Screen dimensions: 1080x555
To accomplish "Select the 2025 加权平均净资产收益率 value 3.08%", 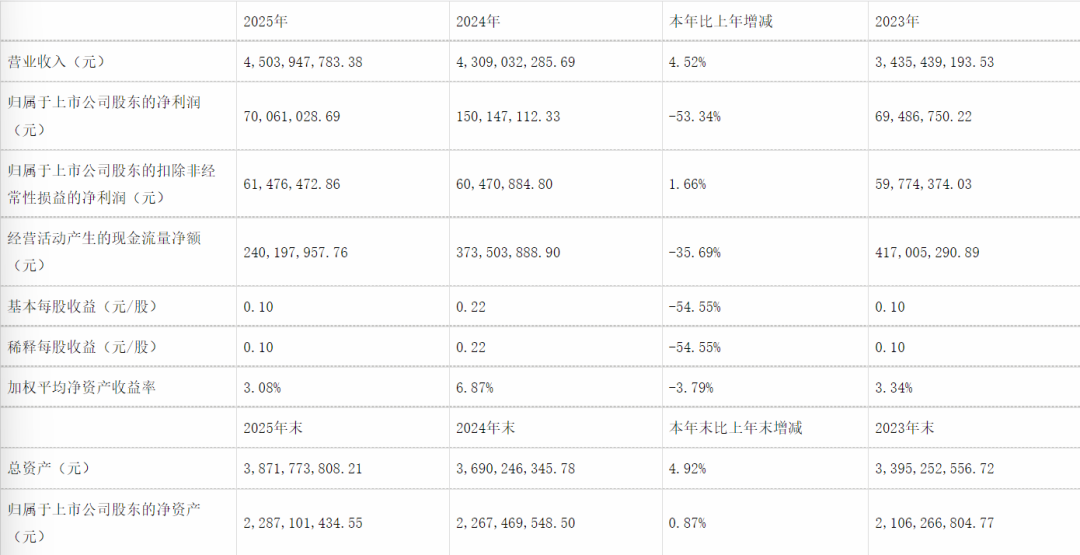I will [x=262, y=387].
